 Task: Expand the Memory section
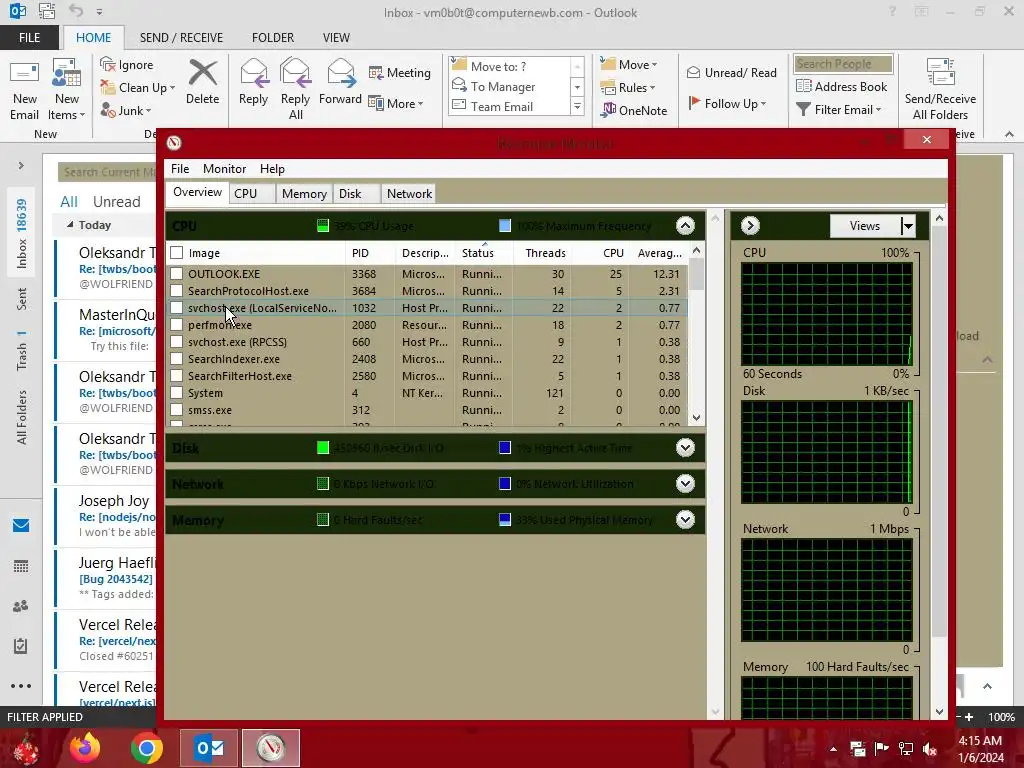(685, 520)
